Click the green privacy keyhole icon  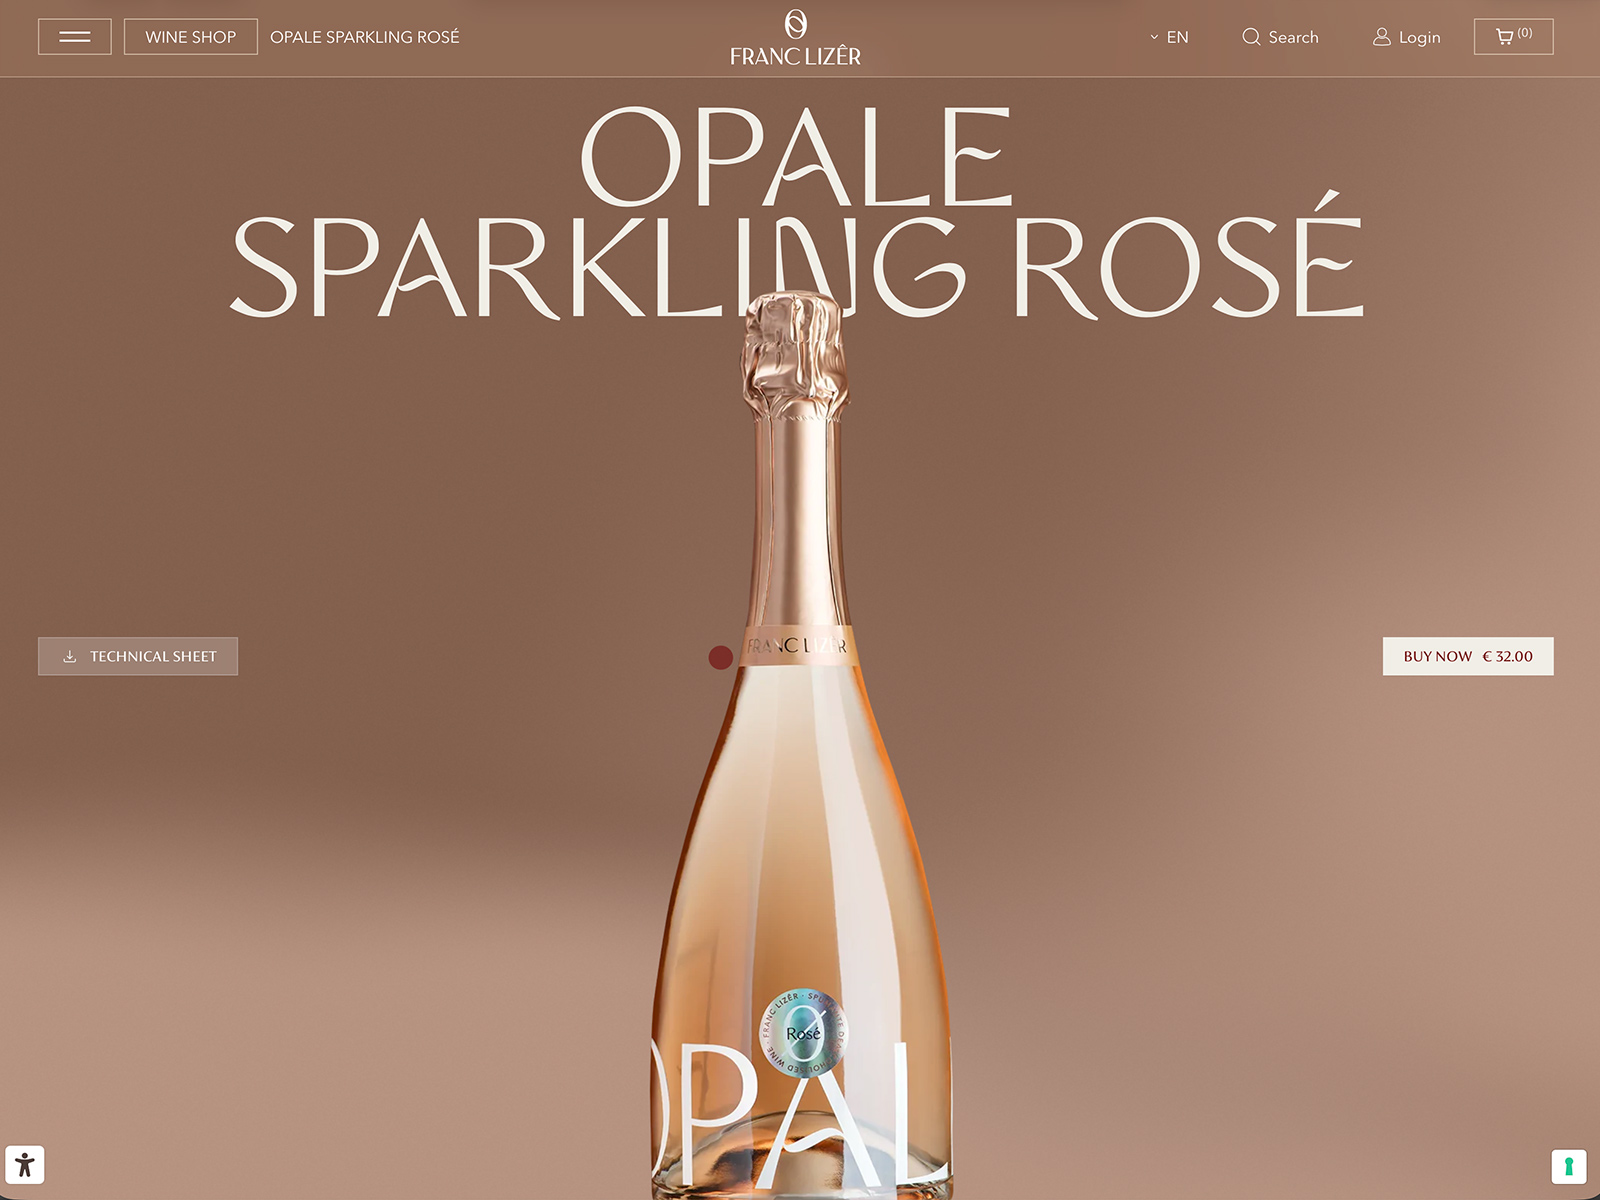click(x=1569, y=1166)
